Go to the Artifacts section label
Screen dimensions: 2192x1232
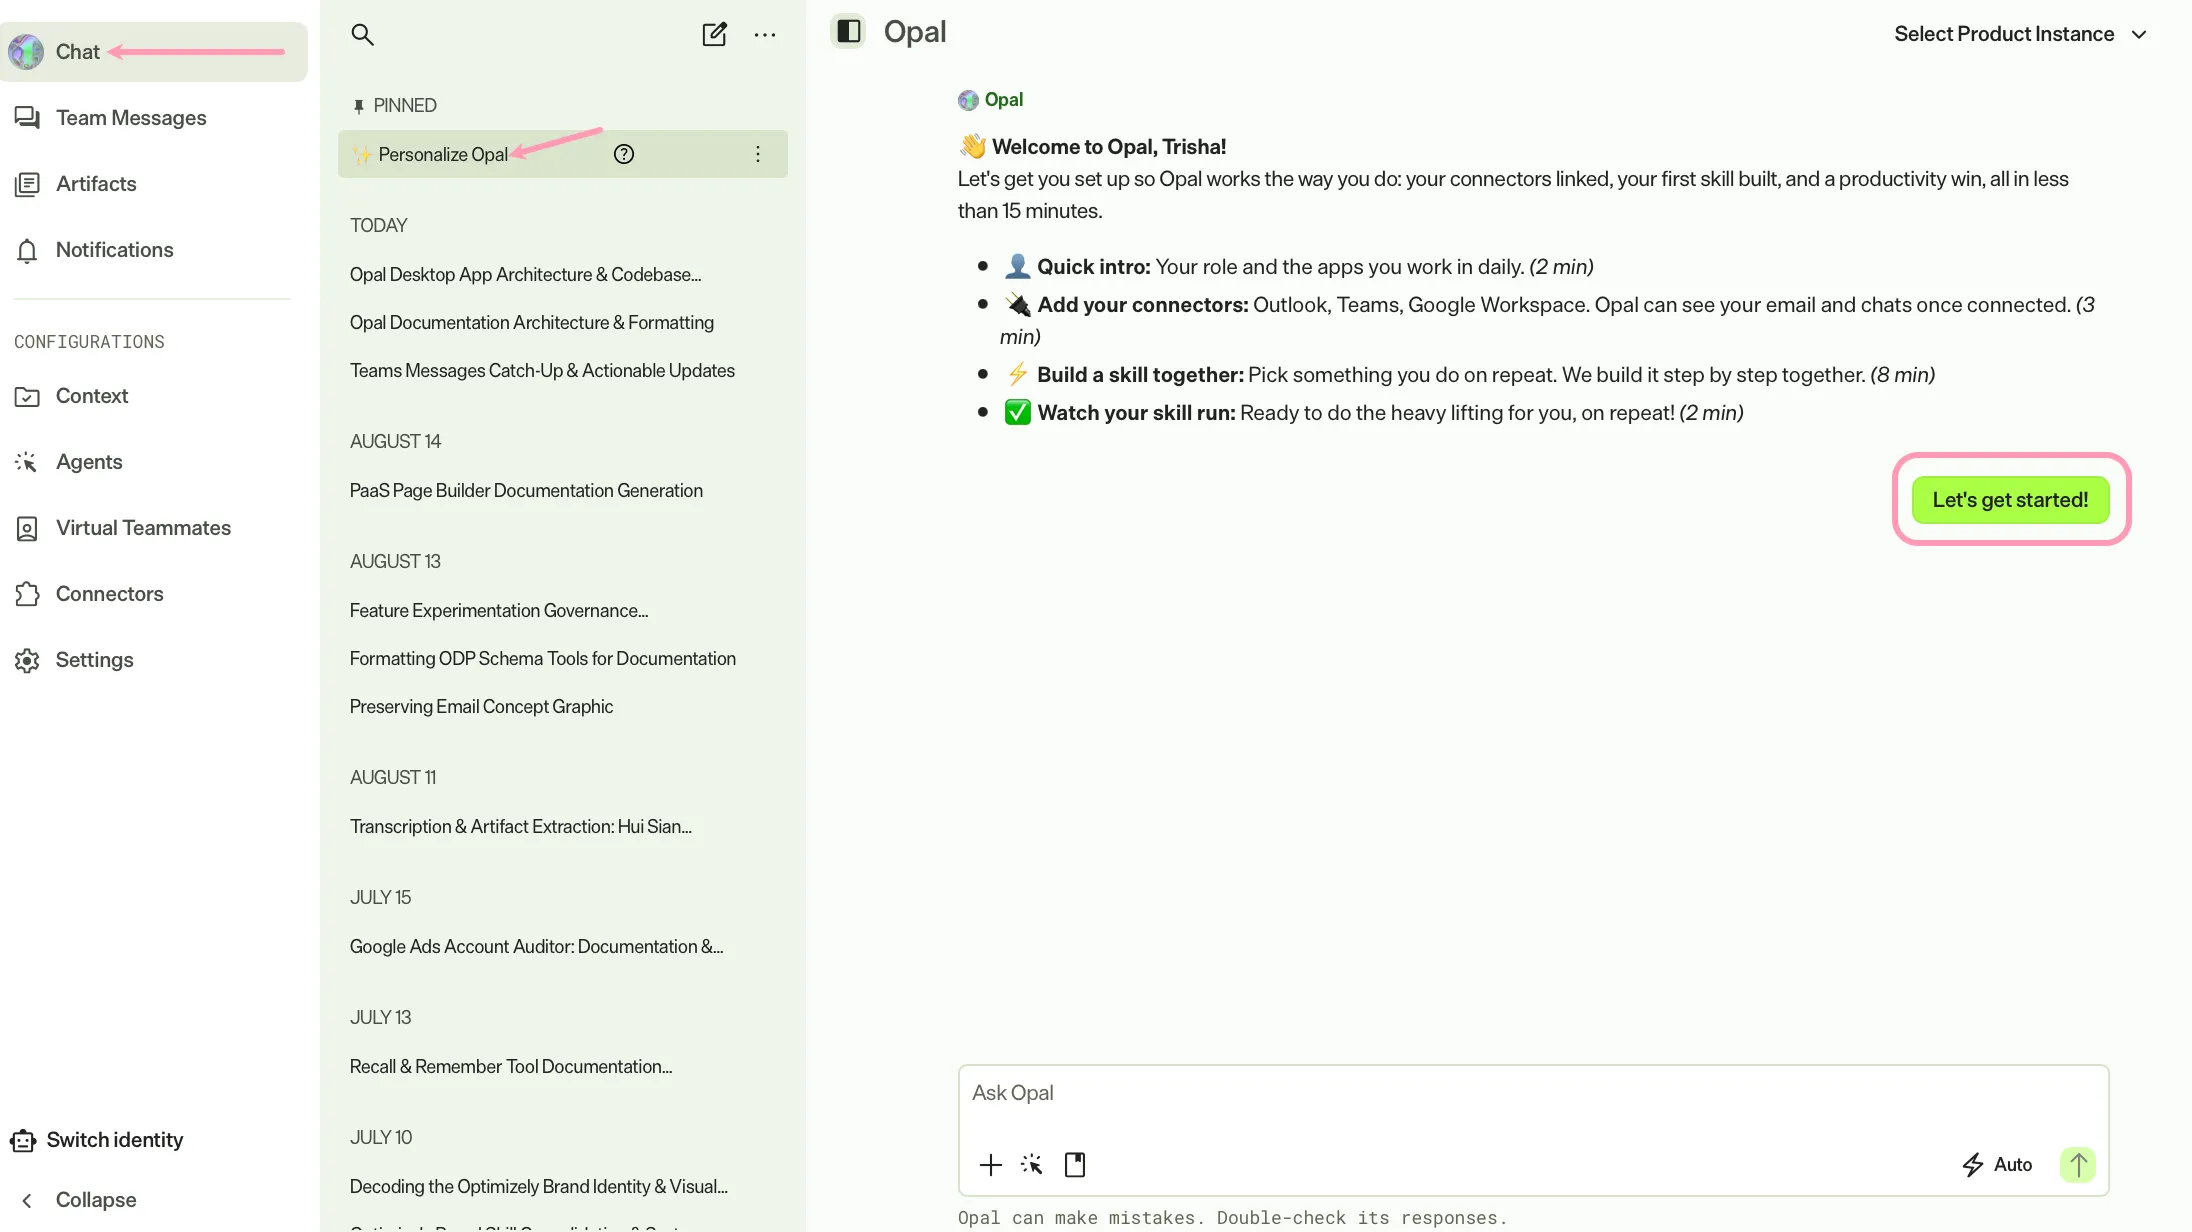click(x=96, y=184)
